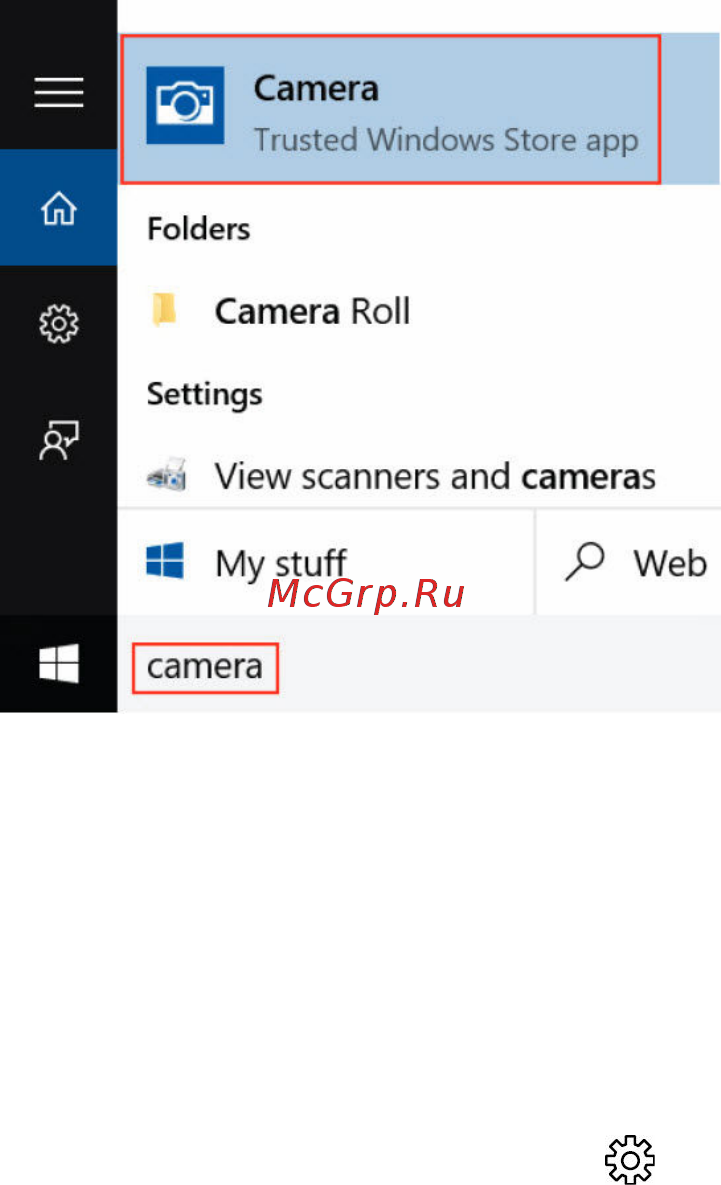Click the Folders section heading
Viewport: 721px width, 1185px height.
198,229
